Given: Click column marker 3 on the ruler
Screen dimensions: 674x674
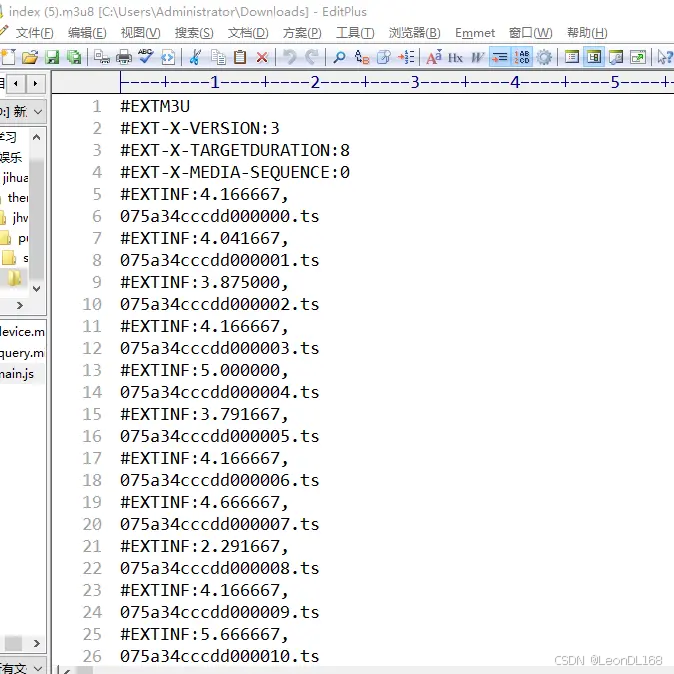Looking at the screenshot, I should click(415, 82).
